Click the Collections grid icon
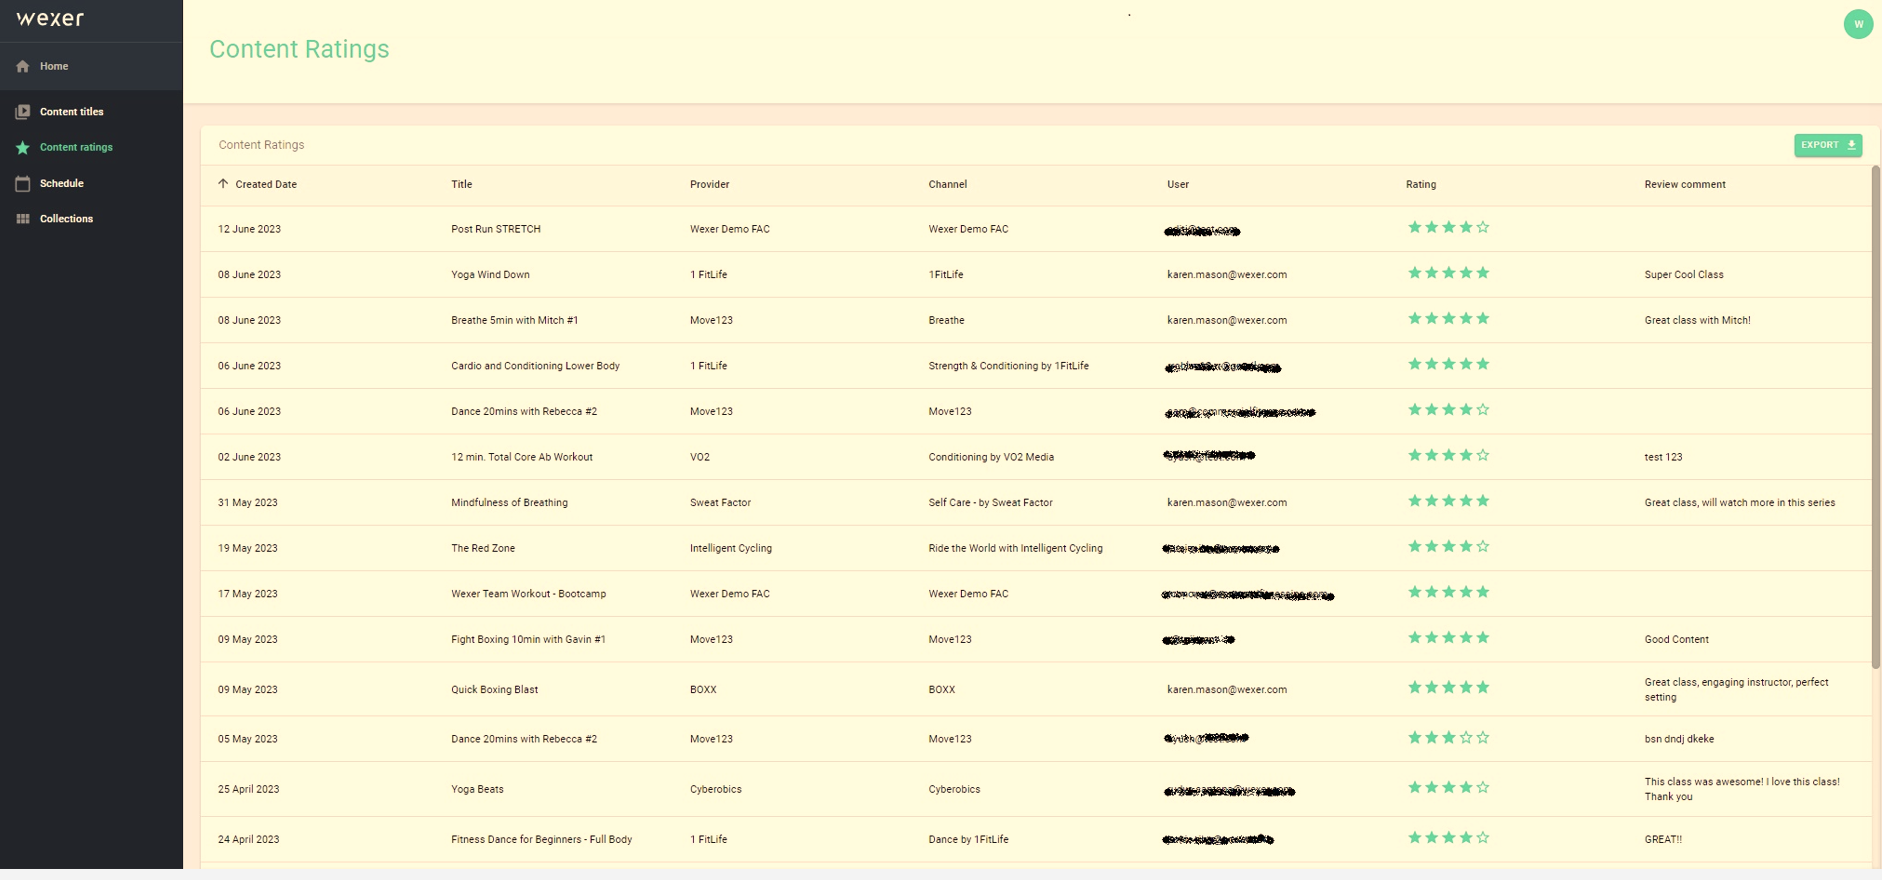Image resolution: width=1882 pixels, height=880 pixels. pos(23,219)
